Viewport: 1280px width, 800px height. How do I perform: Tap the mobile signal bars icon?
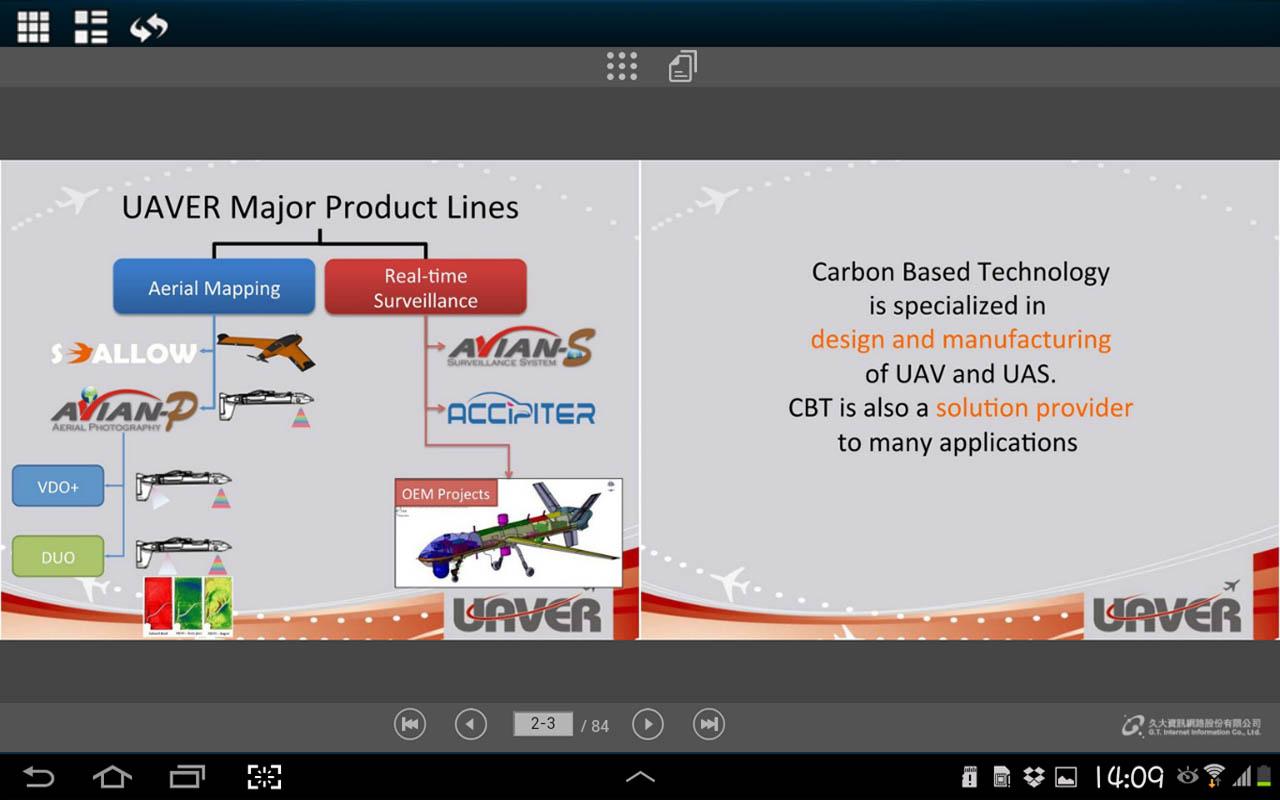coord(1241,776)
